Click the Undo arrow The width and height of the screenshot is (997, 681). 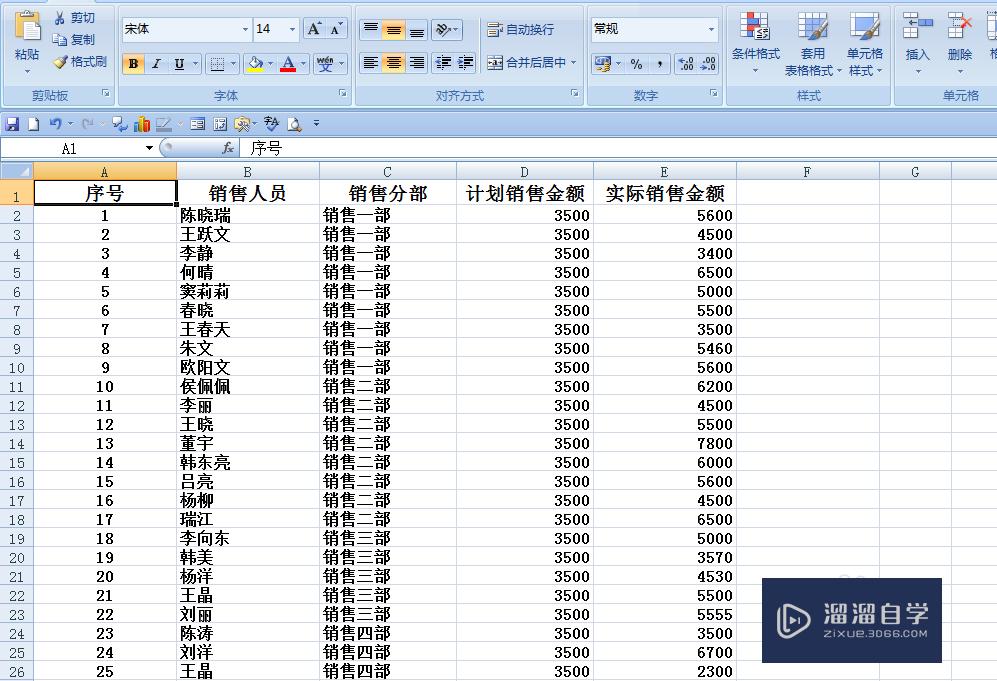(56, 124)
